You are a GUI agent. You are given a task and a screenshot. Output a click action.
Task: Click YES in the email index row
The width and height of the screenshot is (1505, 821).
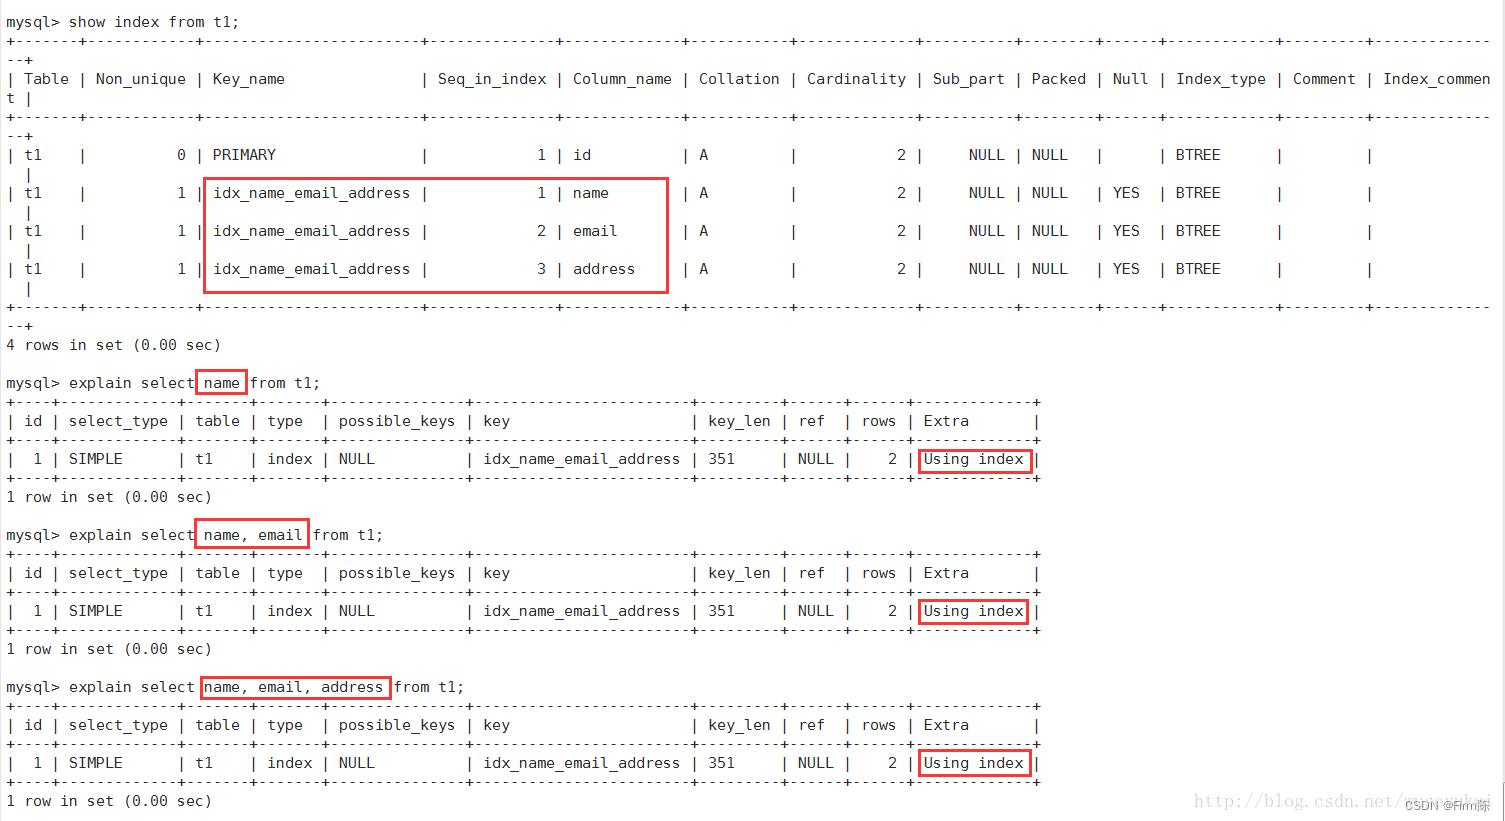coord(1126,231)
